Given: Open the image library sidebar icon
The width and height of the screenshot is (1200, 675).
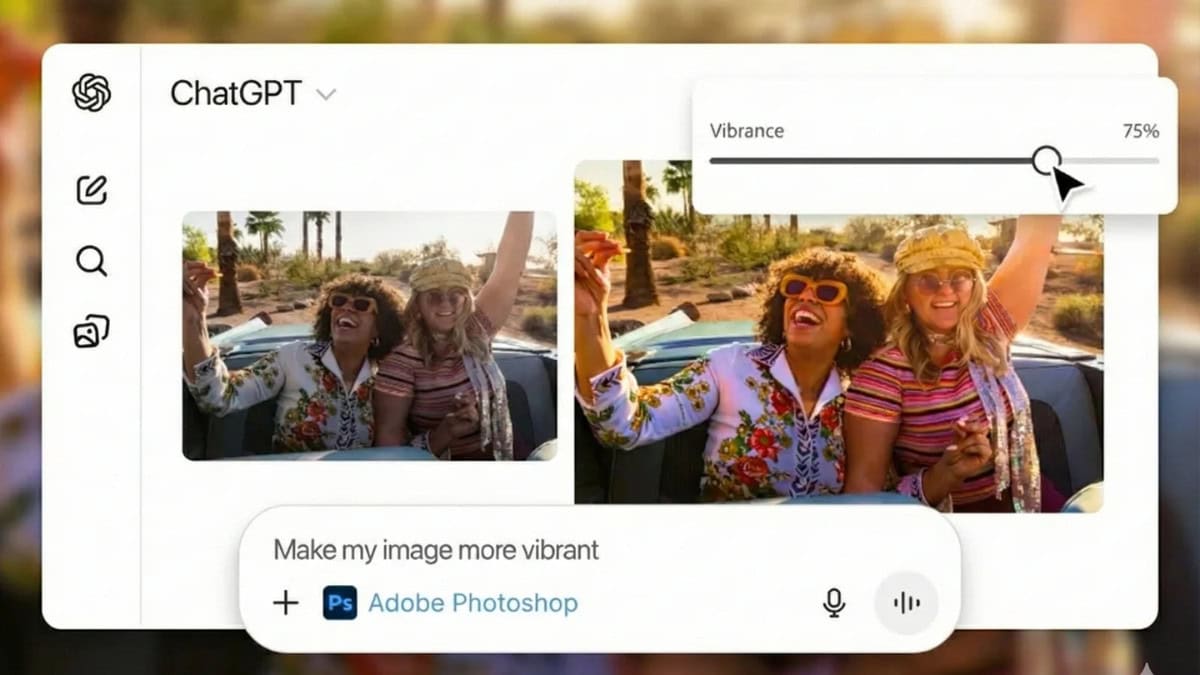Looking at the screenshot, I should (91, 332).
